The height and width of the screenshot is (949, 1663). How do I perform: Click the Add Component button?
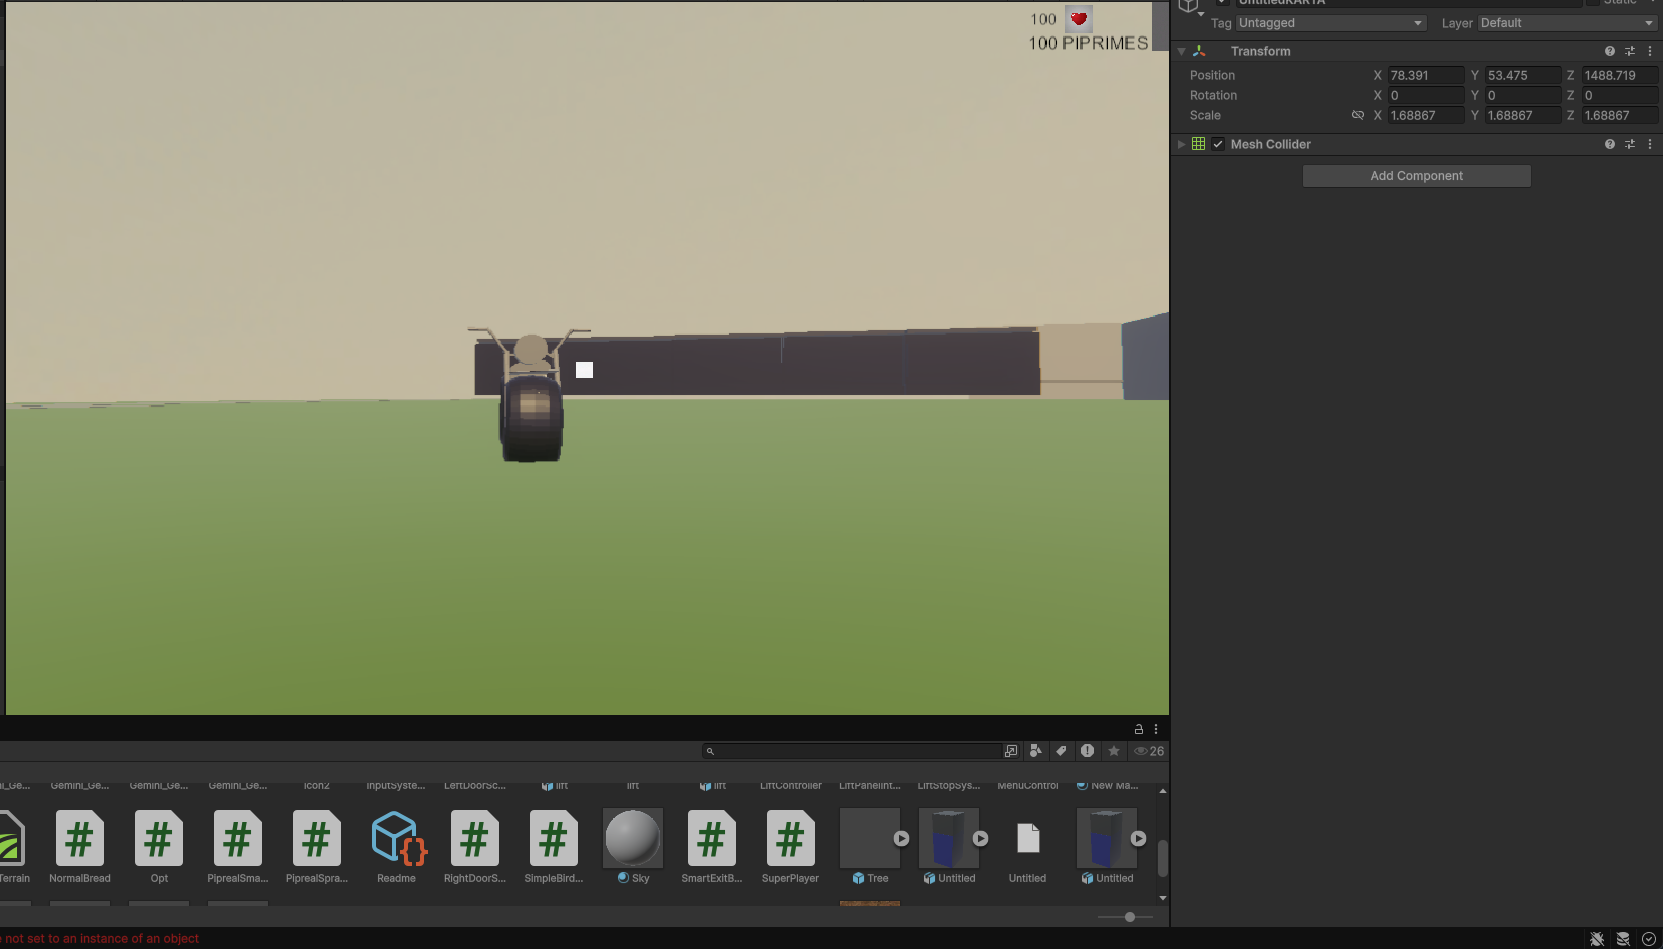coord(1416,176)
